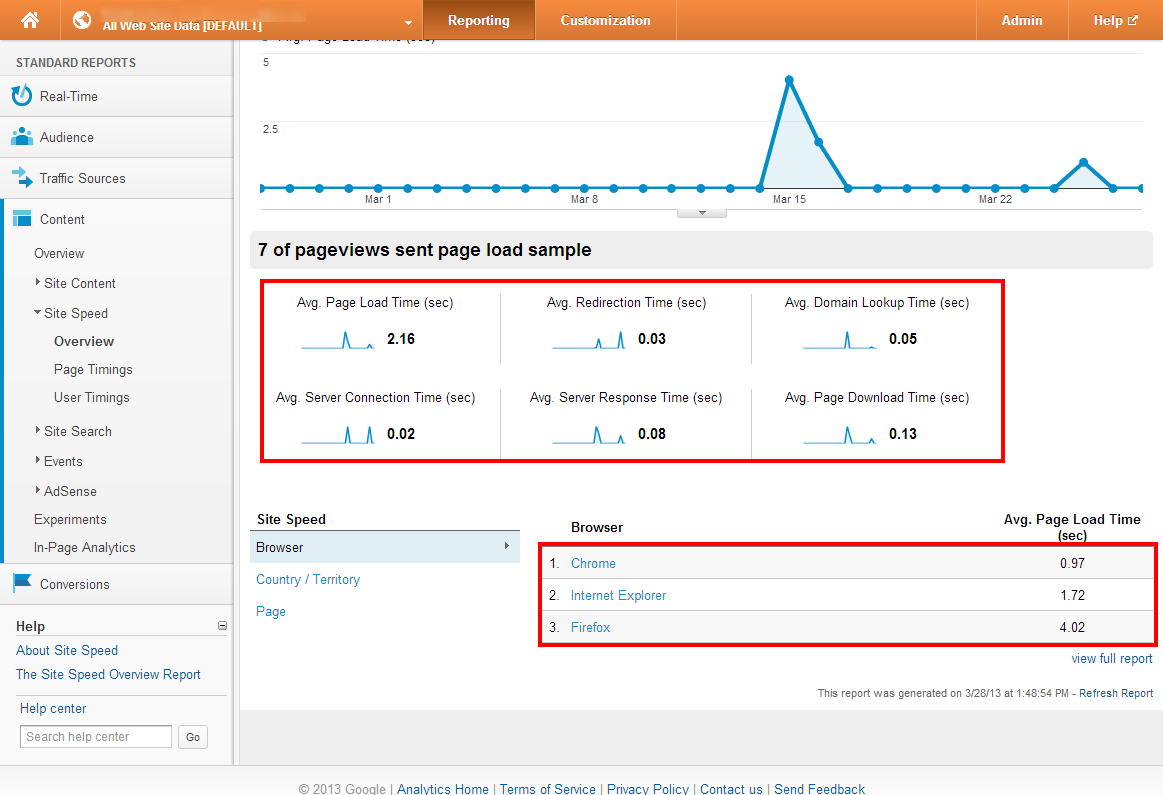This screenshot has width=1163, height=795.
Task: Open the Privacy Policy footer link
Action: pyautogui.click(x=648, y=789)
